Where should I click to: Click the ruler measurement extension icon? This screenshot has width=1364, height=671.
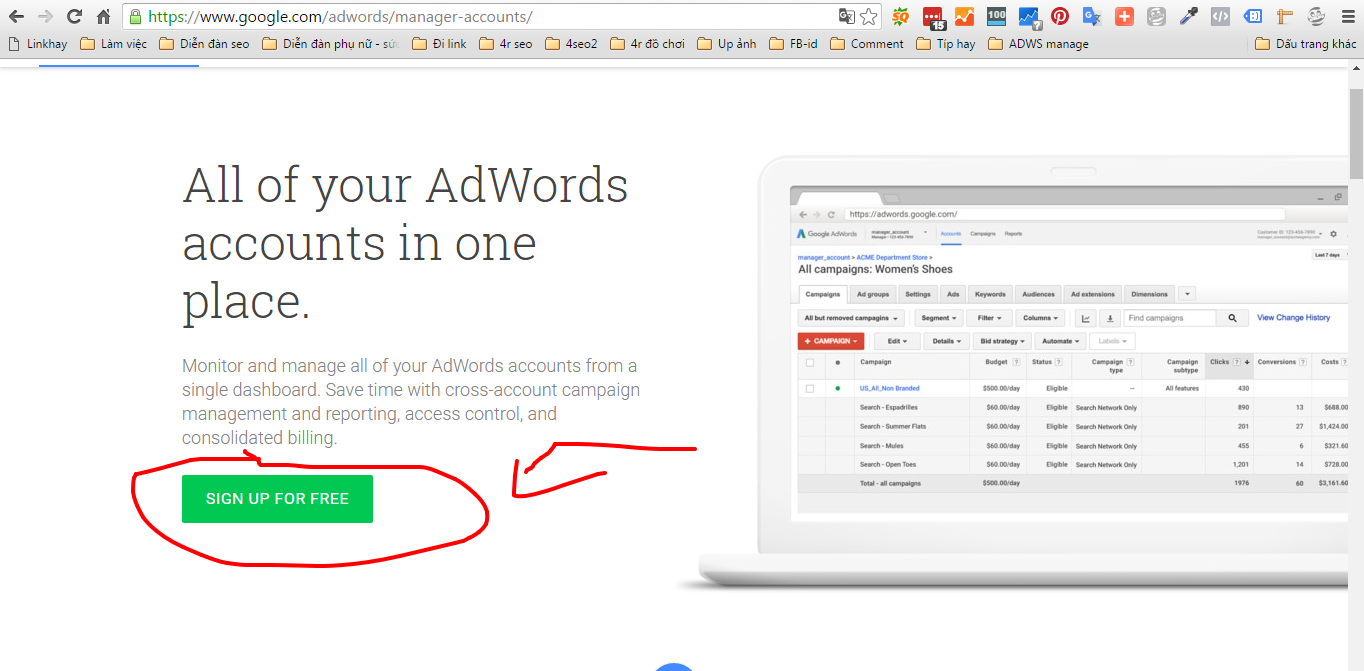pos(1284,16)
